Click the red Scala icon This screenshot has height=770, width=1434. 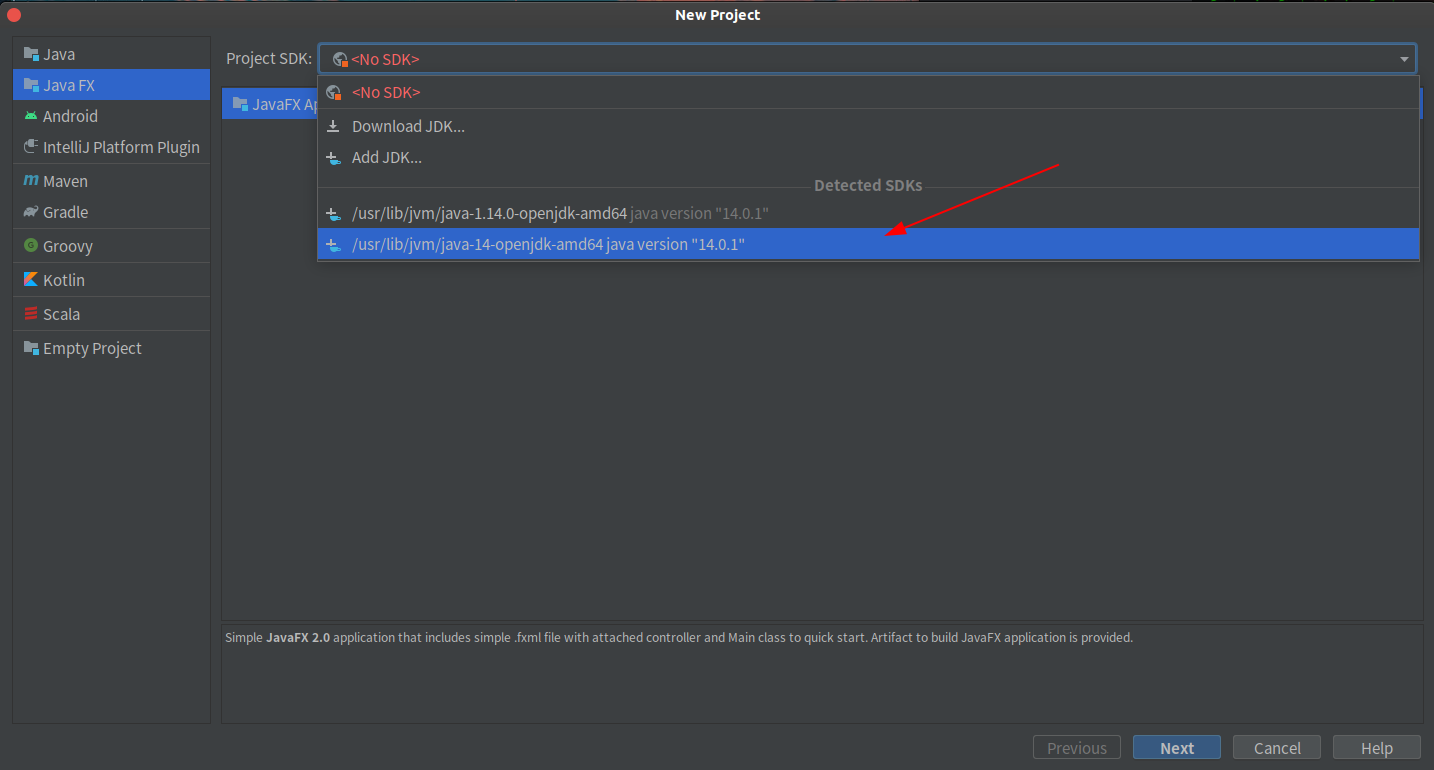[31, 314]
